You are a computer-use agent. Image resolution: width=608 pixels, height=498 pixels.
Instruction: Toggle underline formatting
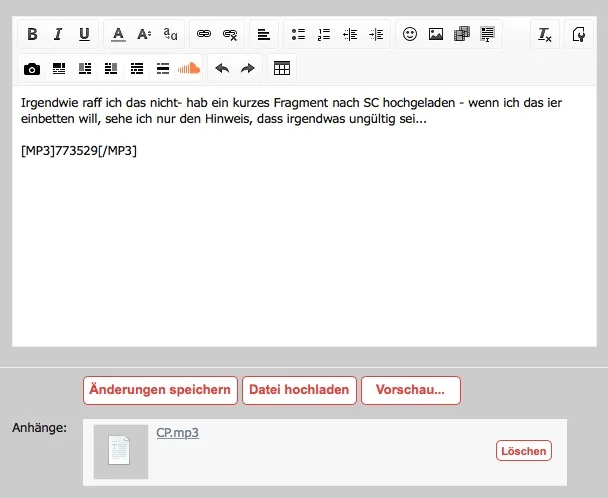coord(84,35)
